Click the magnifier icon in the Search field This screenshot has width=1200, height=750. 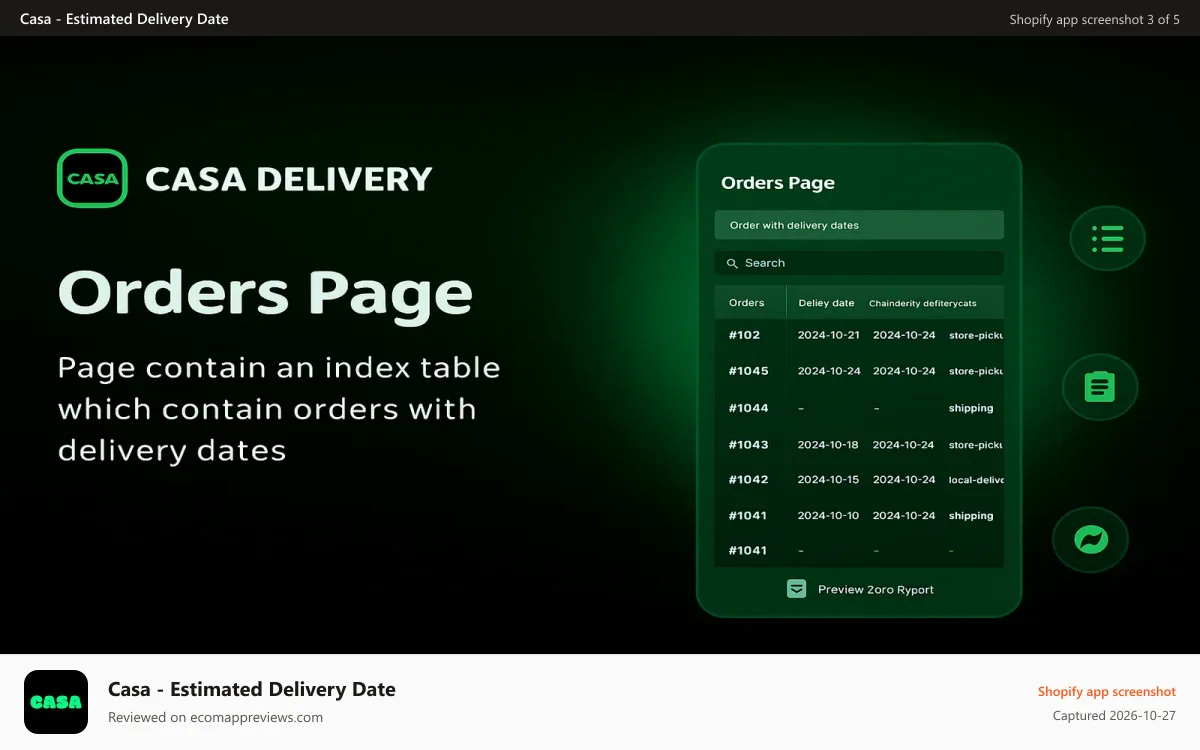point(732,263)
